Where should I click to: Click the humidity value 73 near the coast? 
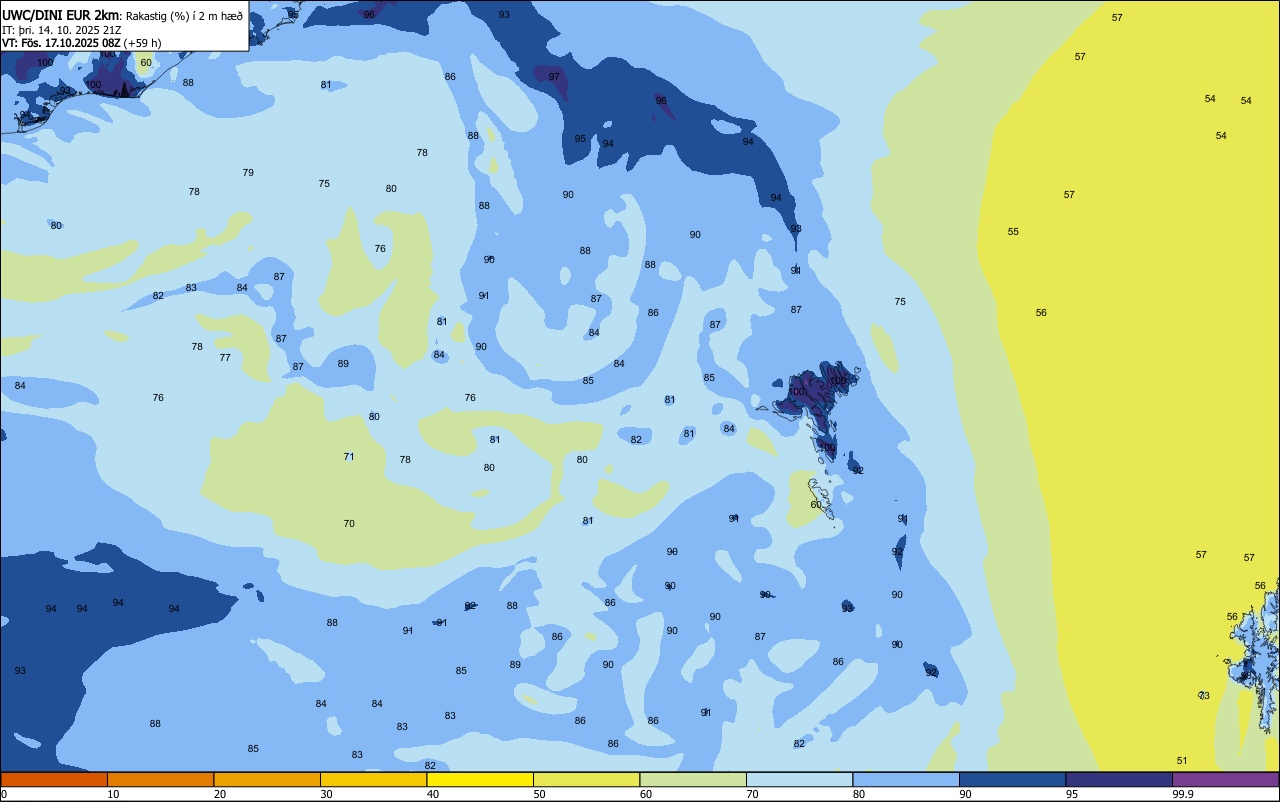[x=1204, y=696]
